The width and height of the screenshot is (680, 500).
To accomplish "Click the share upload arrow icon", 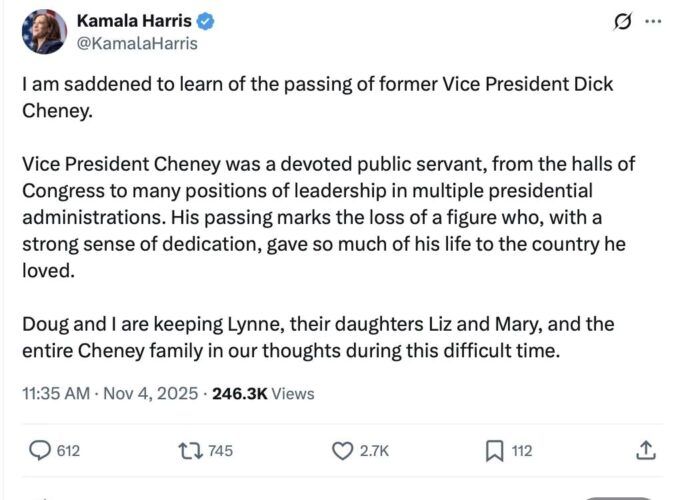I will 645,452.
